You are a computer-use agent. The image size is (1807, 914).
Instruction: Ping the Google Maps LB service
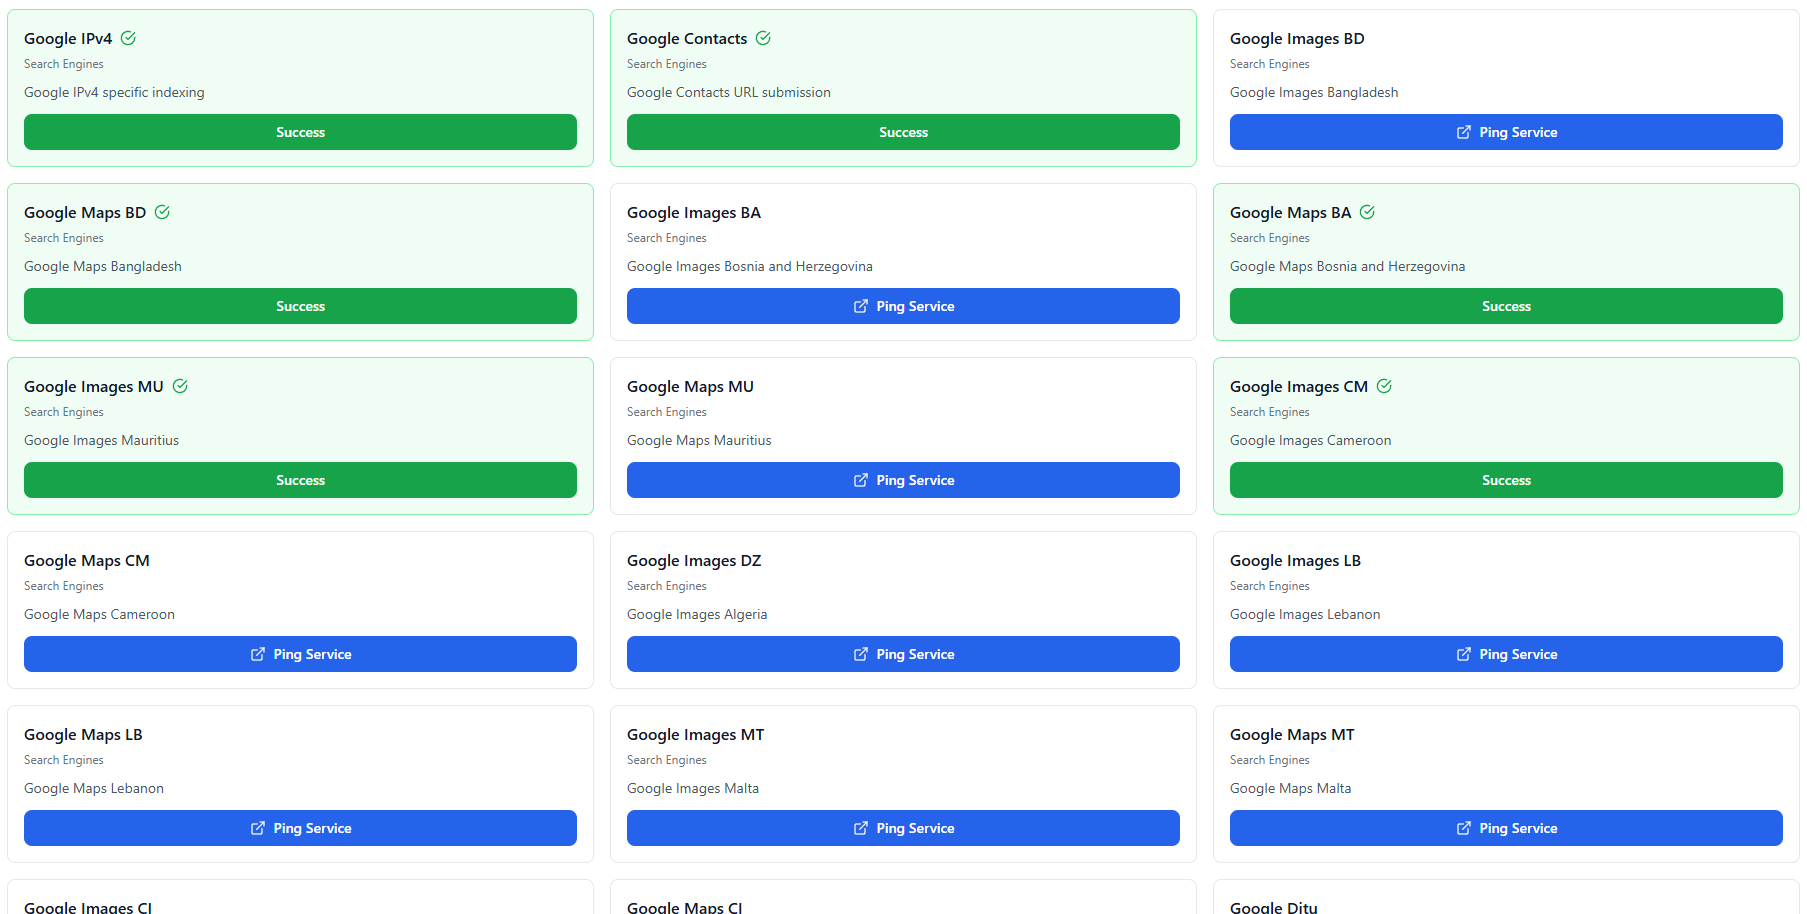300,828
